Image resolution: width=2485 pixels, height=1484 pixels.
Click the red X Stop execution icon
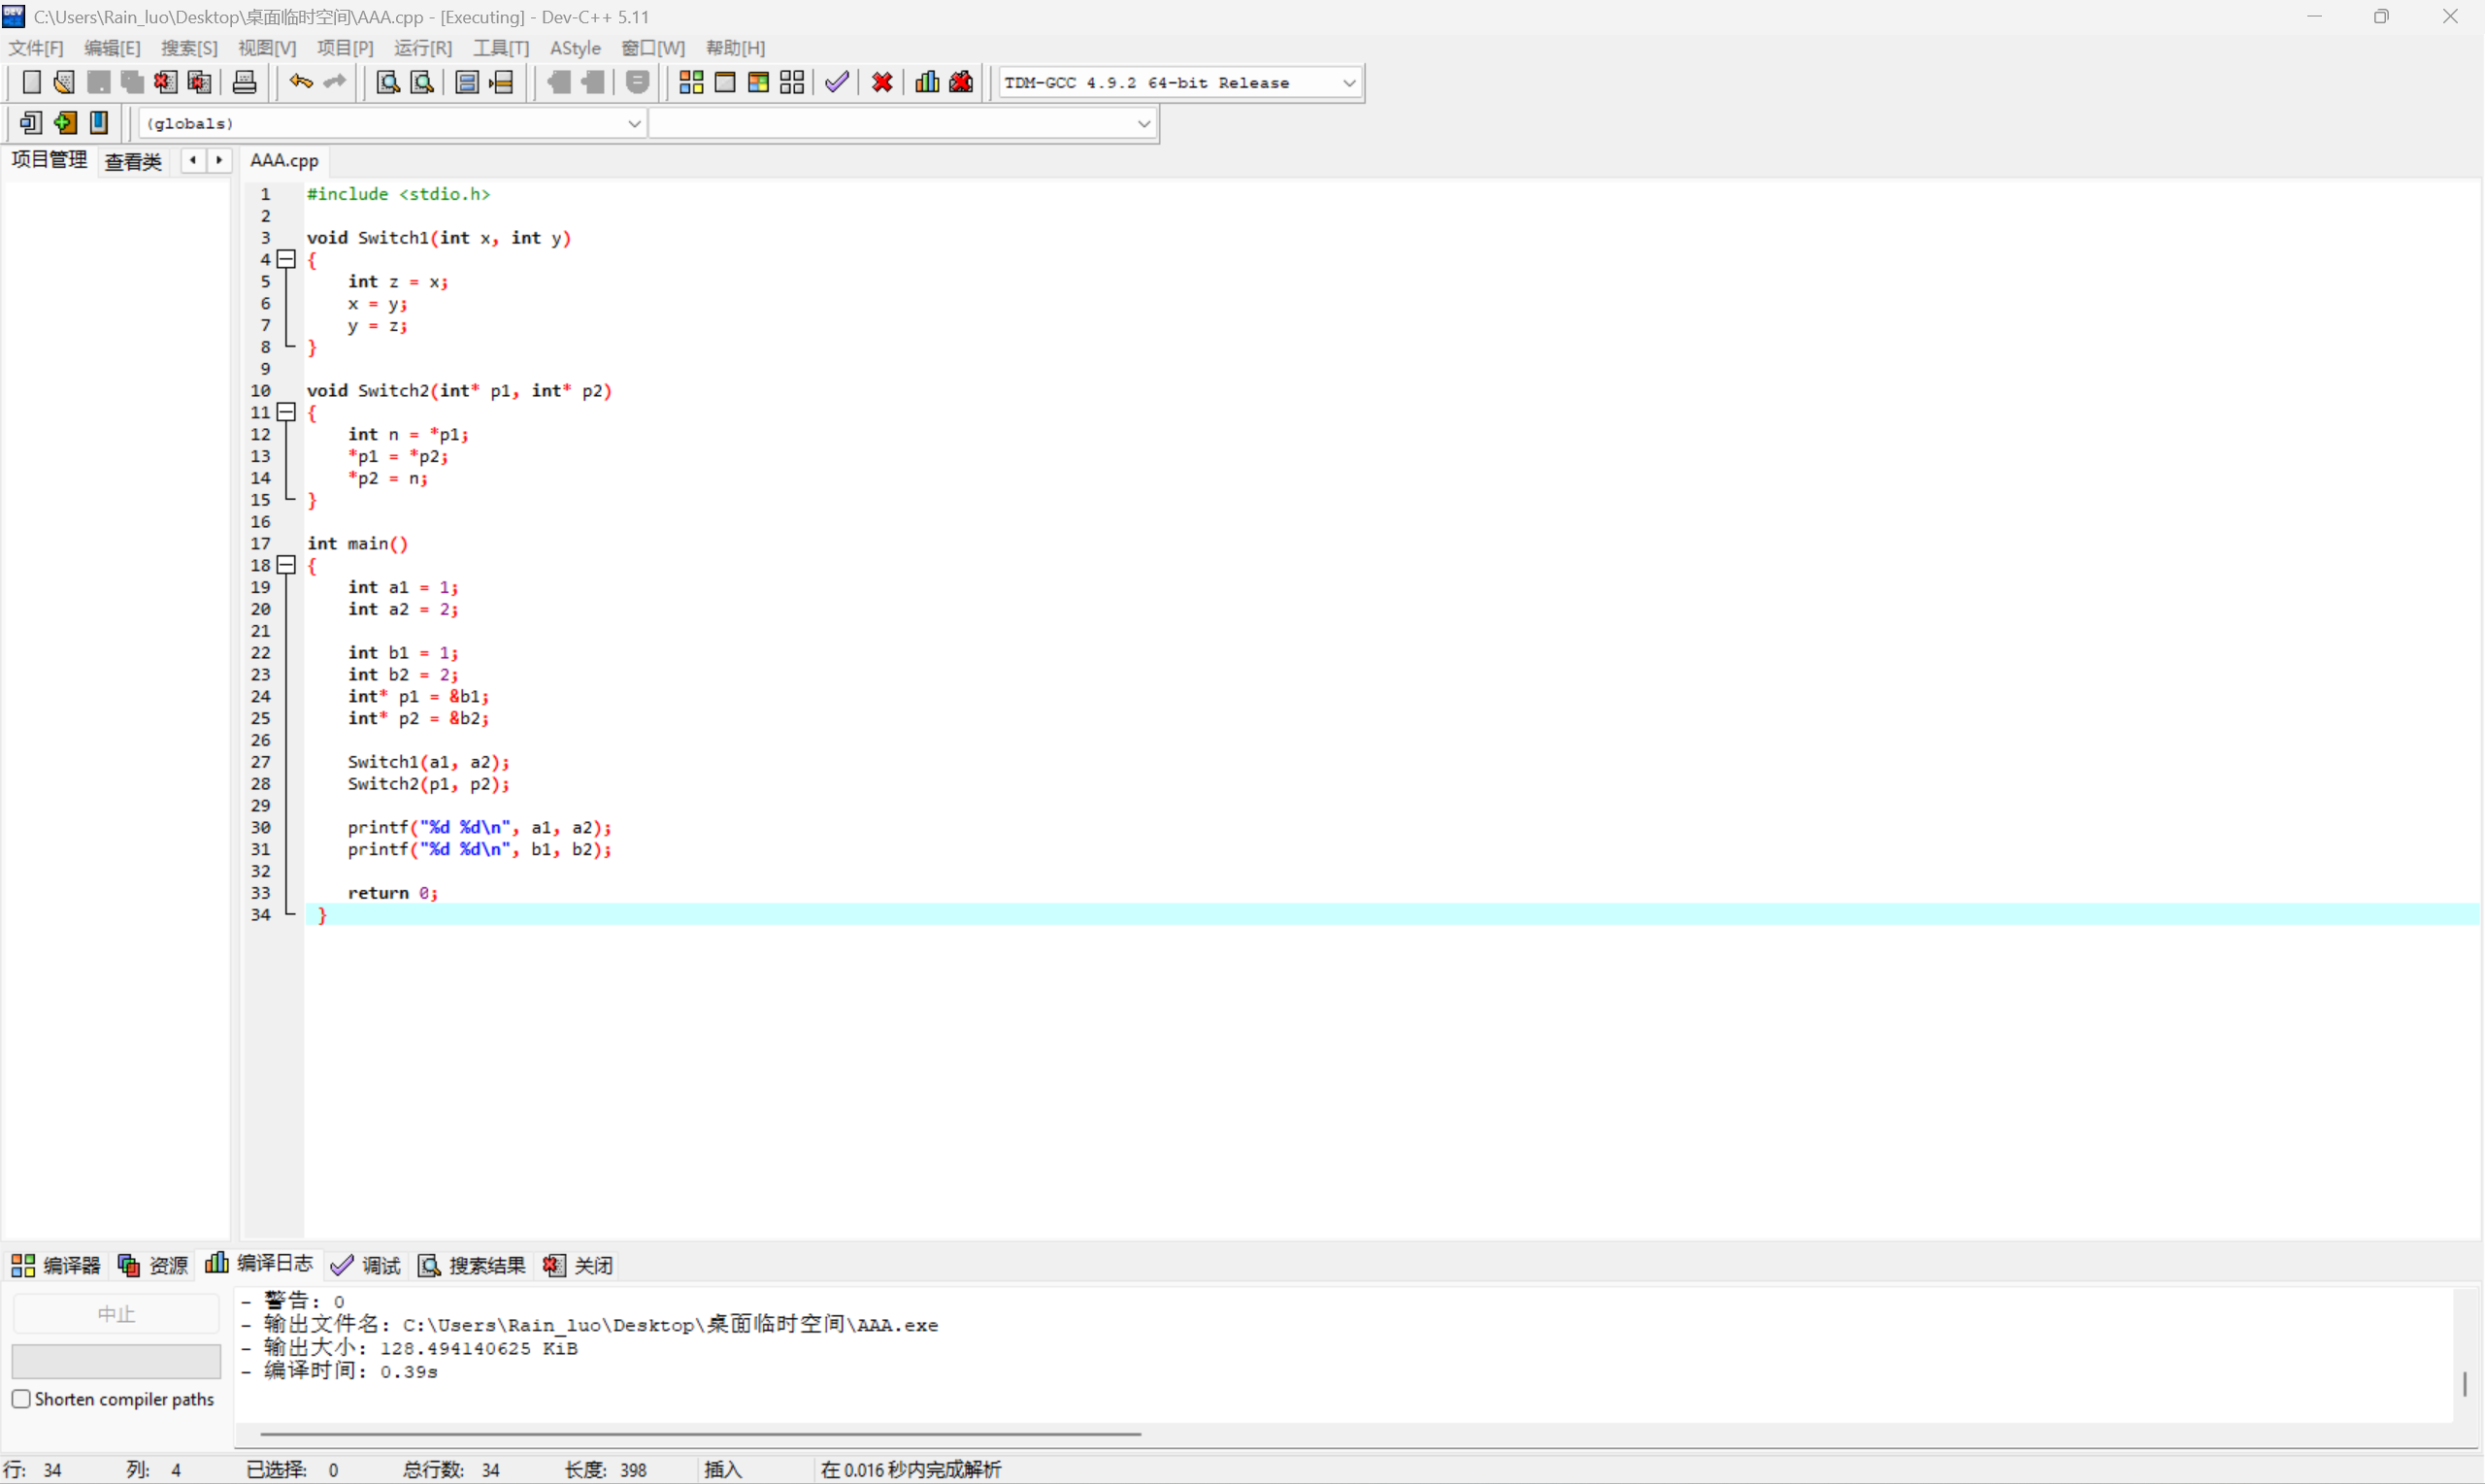(x=882, y=82)
